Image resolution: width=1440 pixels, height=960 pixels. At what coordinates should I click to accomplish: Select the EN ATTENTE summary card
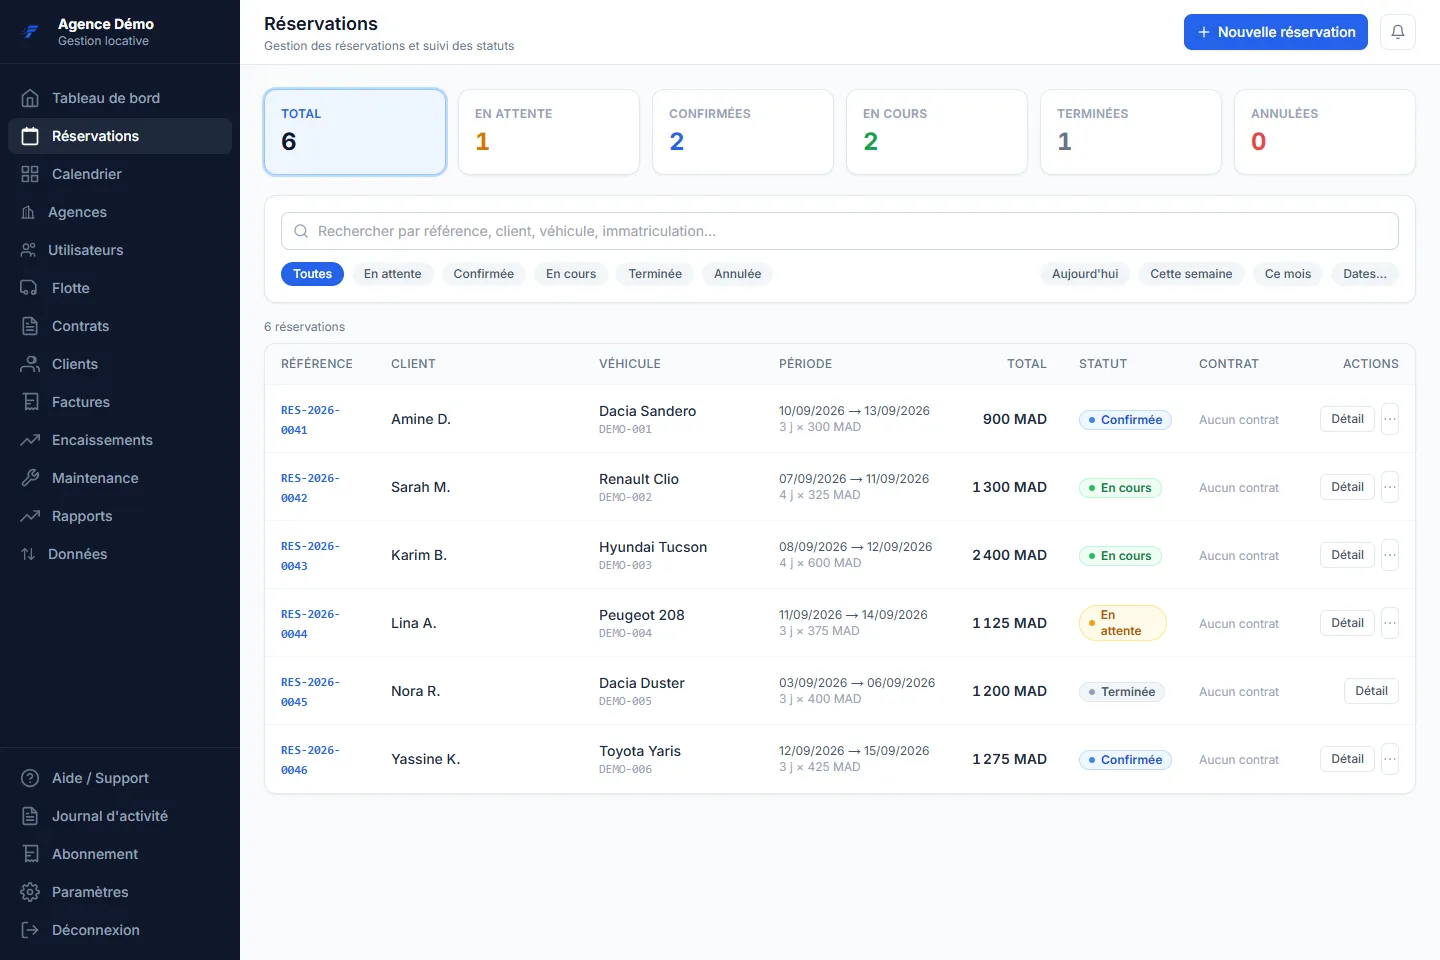549,132
